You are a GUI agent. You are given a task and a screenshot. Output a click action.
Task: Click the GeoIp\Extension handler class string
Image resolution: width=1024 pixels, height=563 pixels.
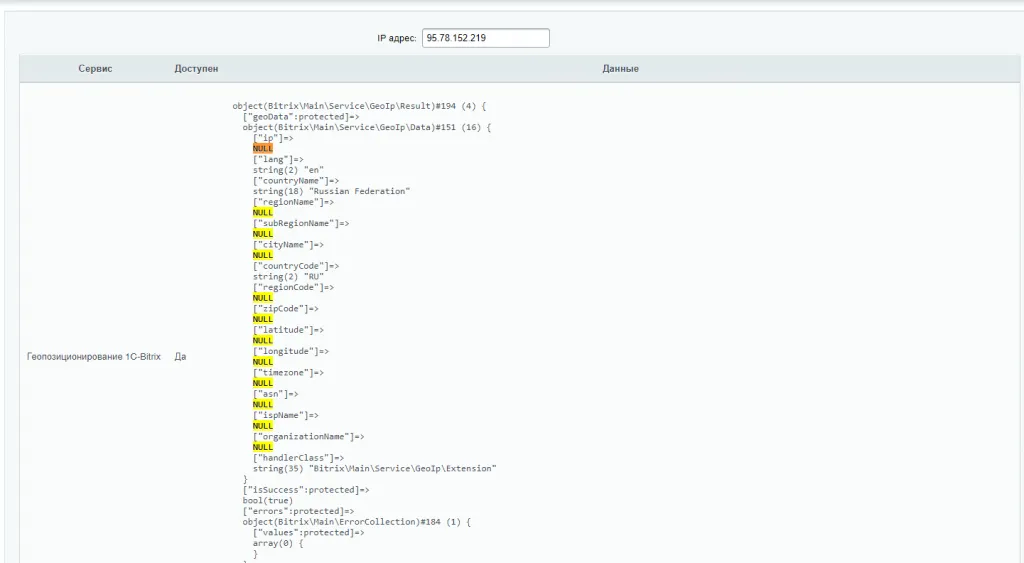click(374, 468)
